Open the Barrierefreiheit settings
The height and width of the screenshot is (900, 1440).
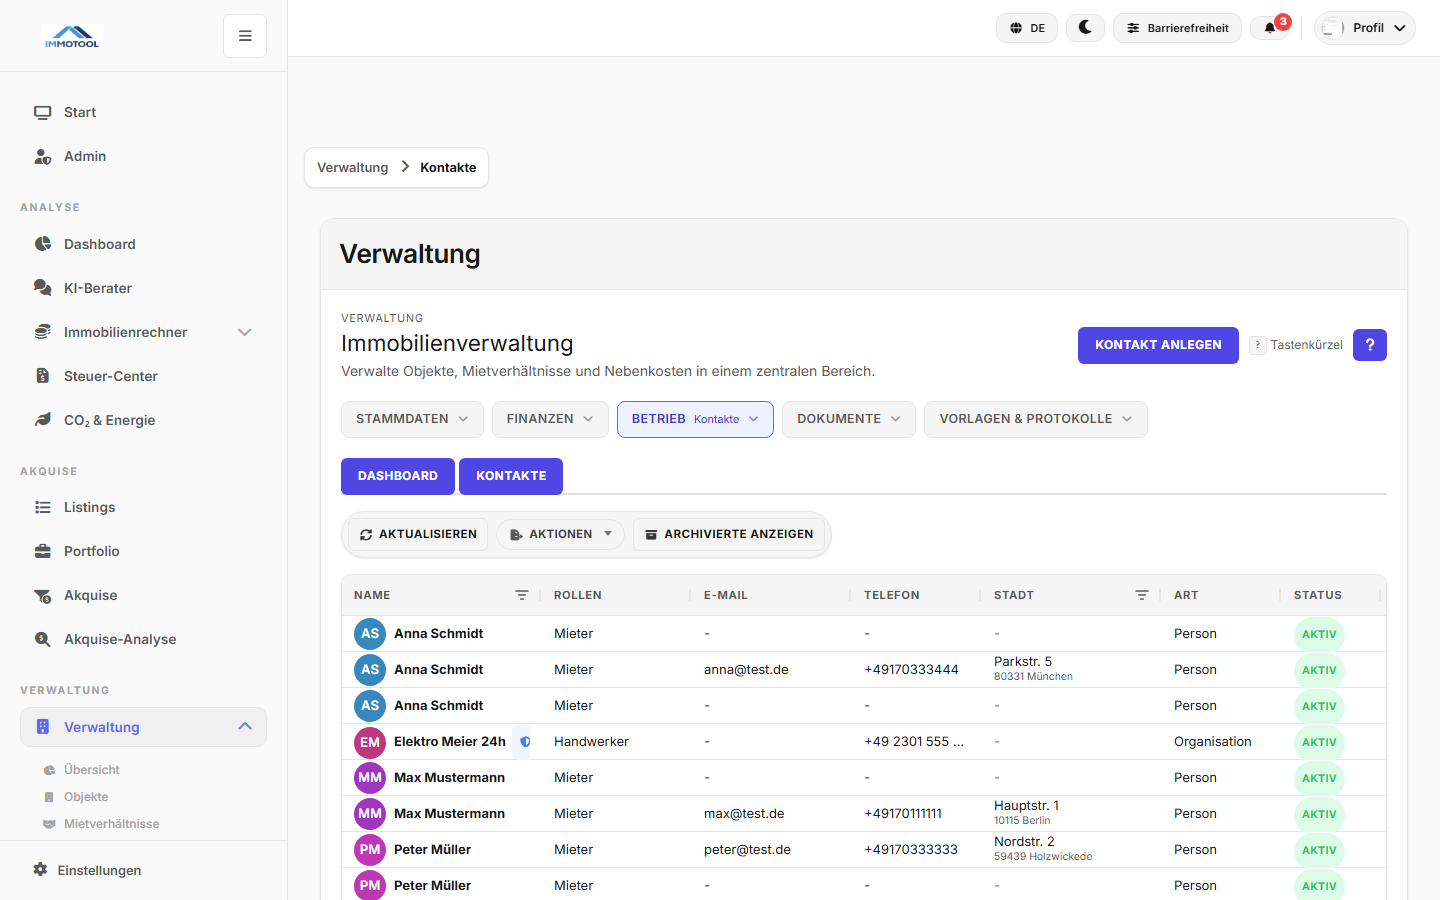click(x=1177, y=27)
